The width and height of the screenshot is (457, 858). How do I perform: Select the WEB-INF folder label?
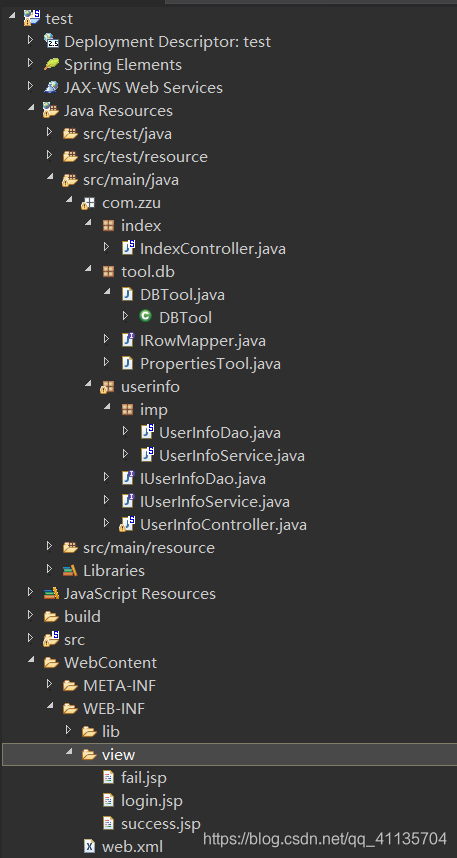pos(114,709)
